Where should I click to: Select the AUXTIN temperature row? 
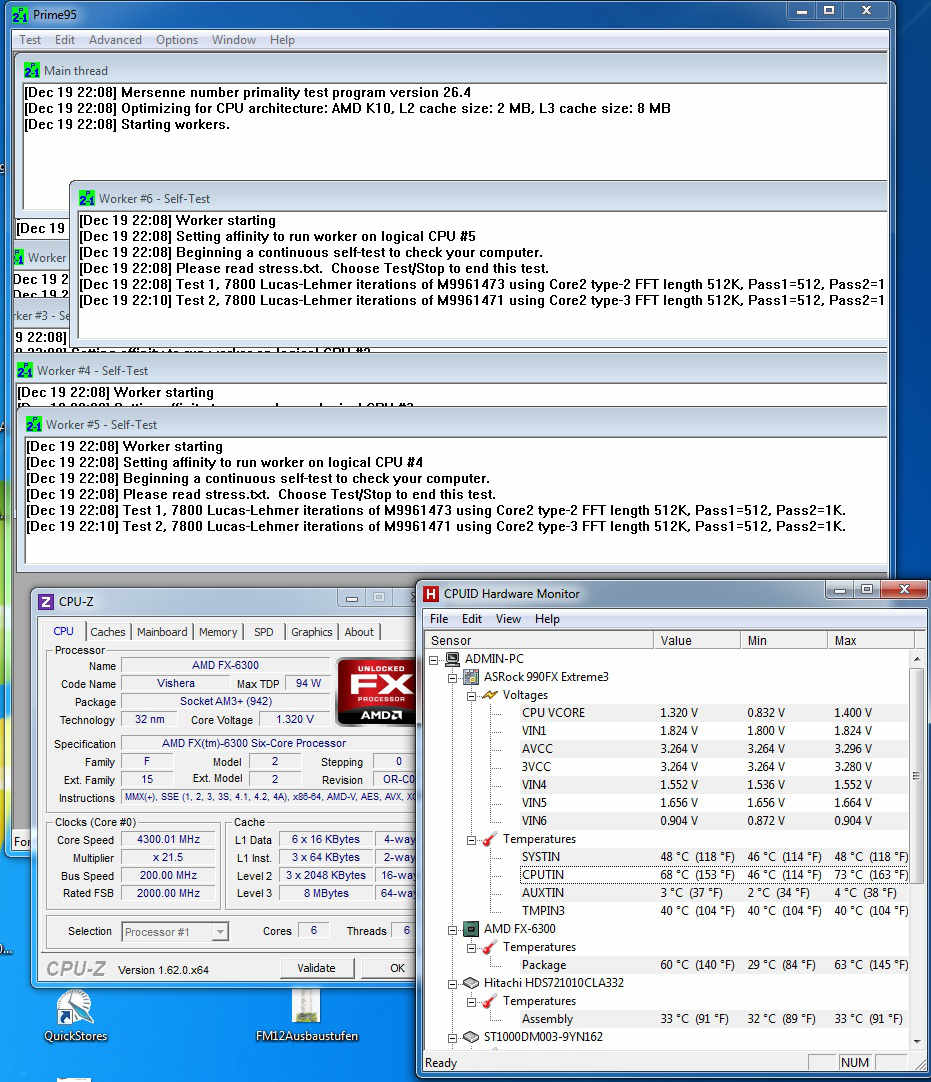click(x=714, y=893)
